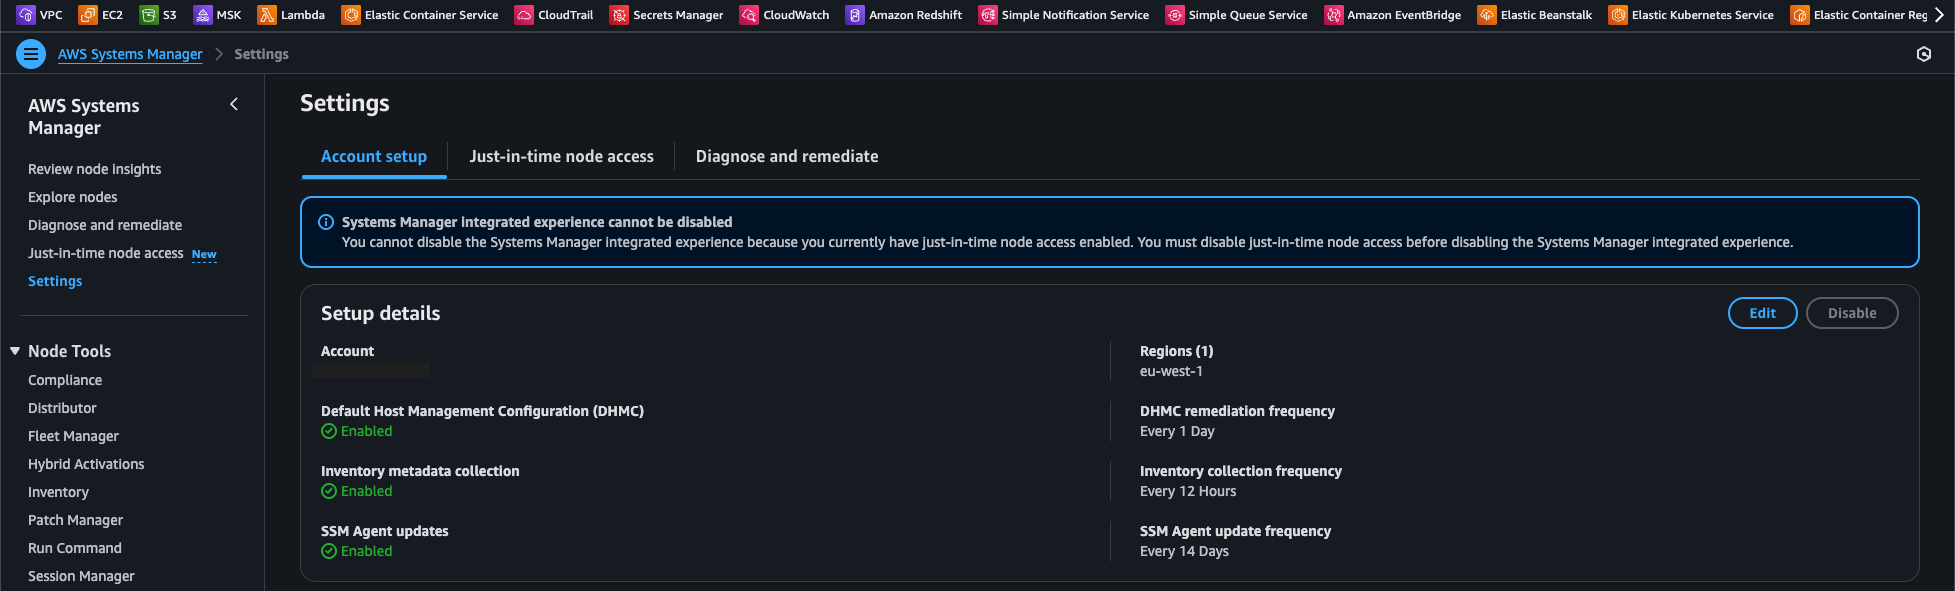Open the VPC service shortcut icon
This screenshot has height=591, width=1955.
26,15
